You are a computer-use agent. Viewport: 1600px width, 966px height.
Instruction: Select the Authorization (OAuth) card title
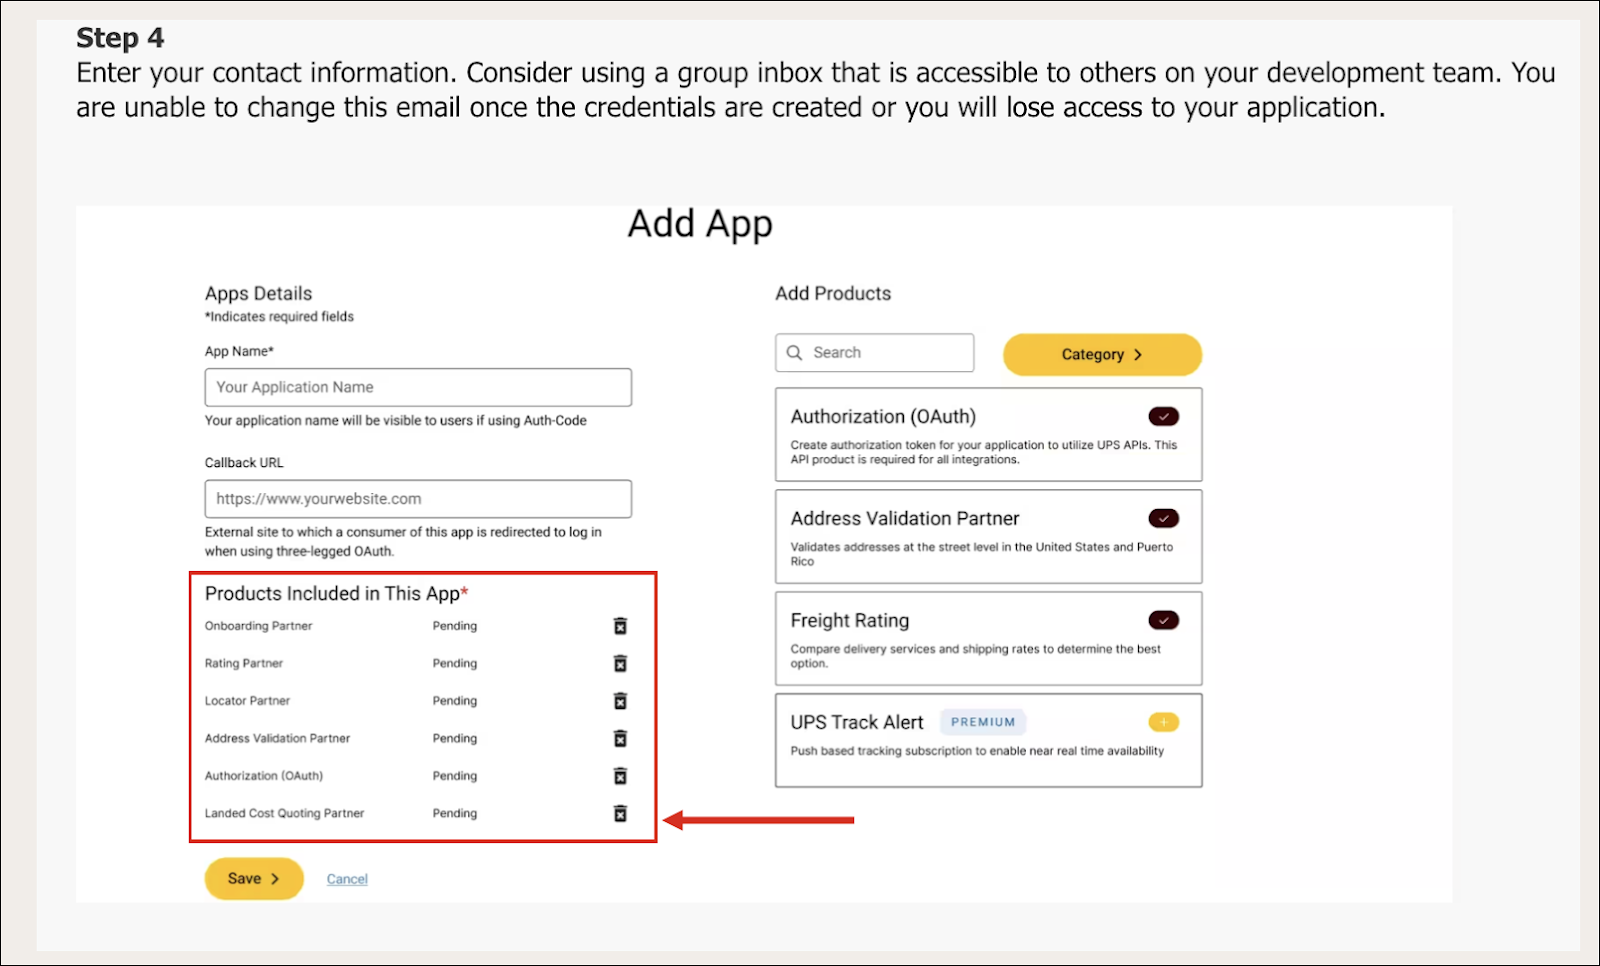[x=883, y=416]
